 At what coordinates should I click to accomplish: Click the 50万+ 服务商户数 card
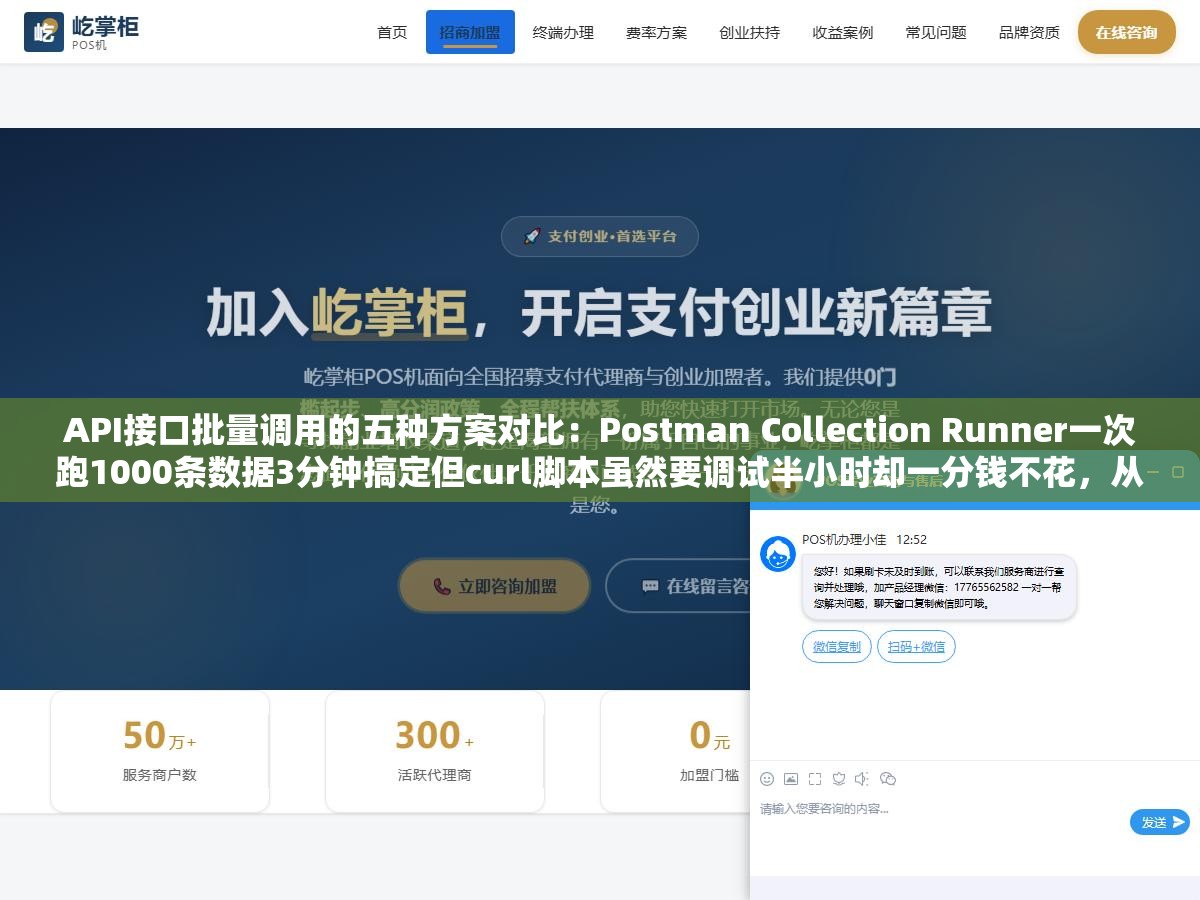click(160, 750)
